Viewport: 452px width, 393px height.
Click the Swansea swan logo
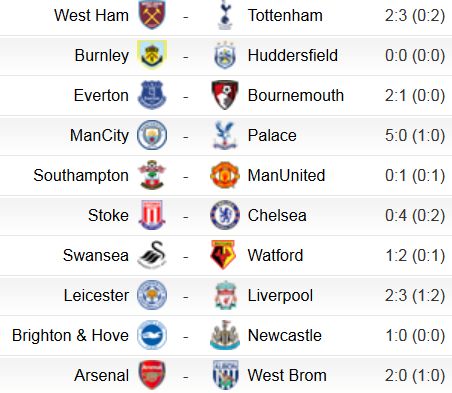(x=152, y=255)
